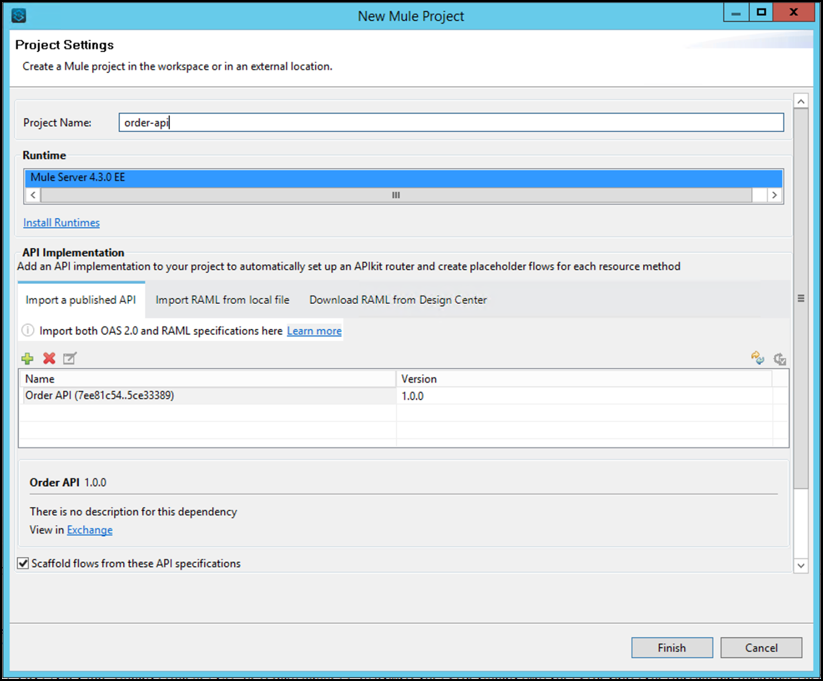Click the Anypoint Studio logo in title bar
Image resolution: width=823 pixels, height=681 pixels.
[19, 16]
